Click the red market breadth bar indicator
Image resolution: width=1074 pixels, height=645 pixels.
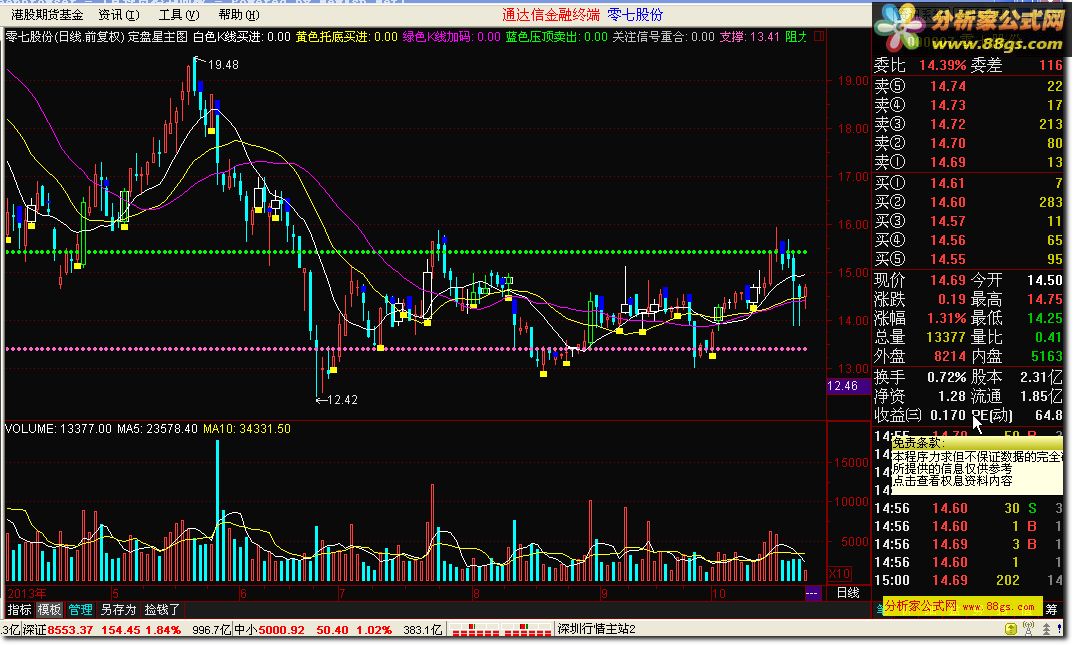[x=501, y=629]
